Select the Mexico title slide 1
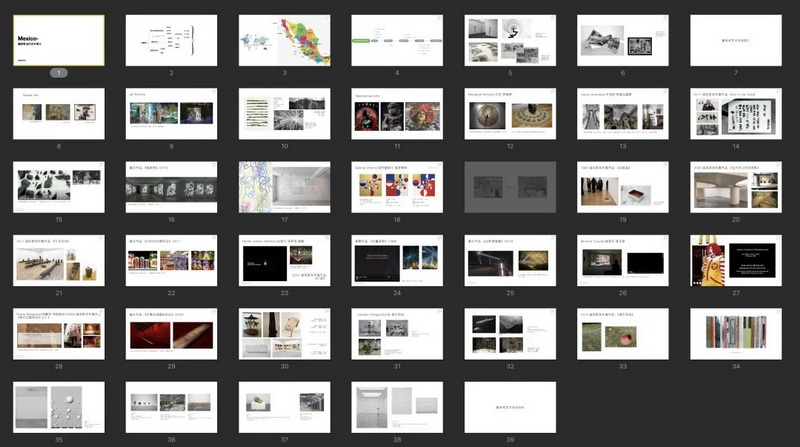Viewport: 800px width, 447px height. point(59,40)
